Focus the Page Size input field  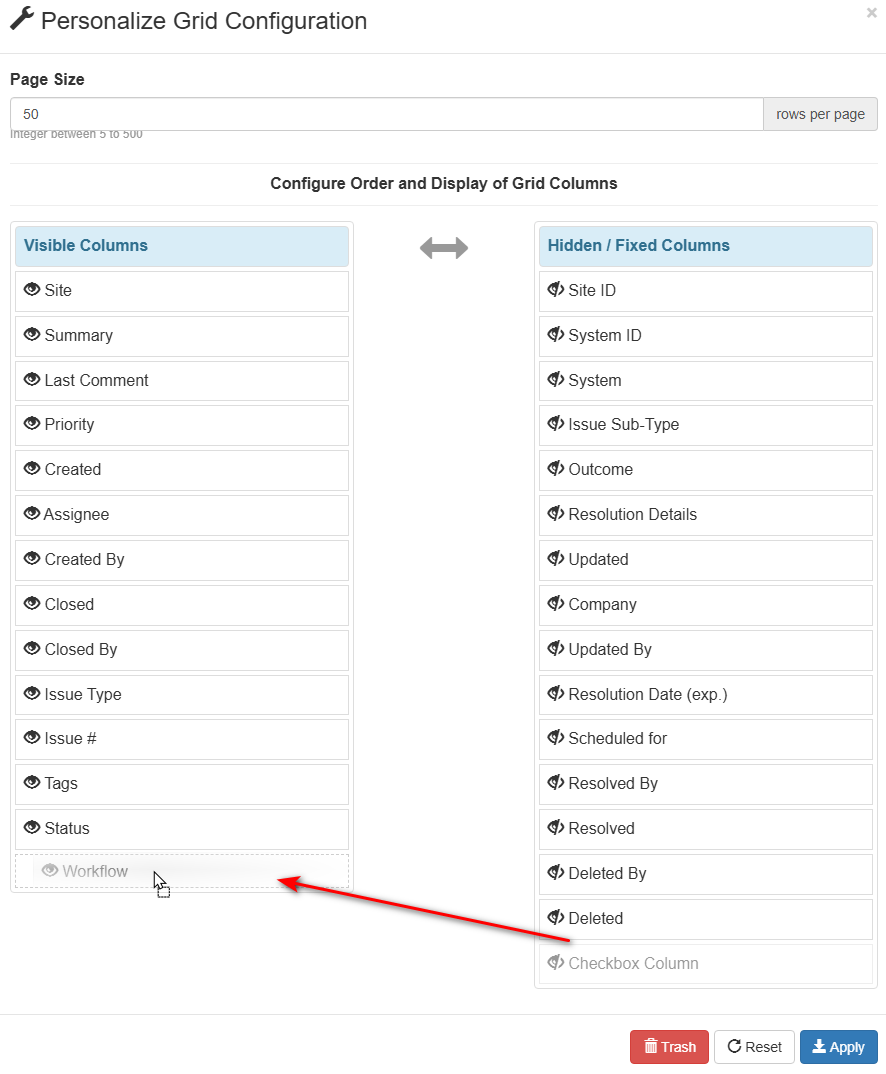tap(386, 114)
